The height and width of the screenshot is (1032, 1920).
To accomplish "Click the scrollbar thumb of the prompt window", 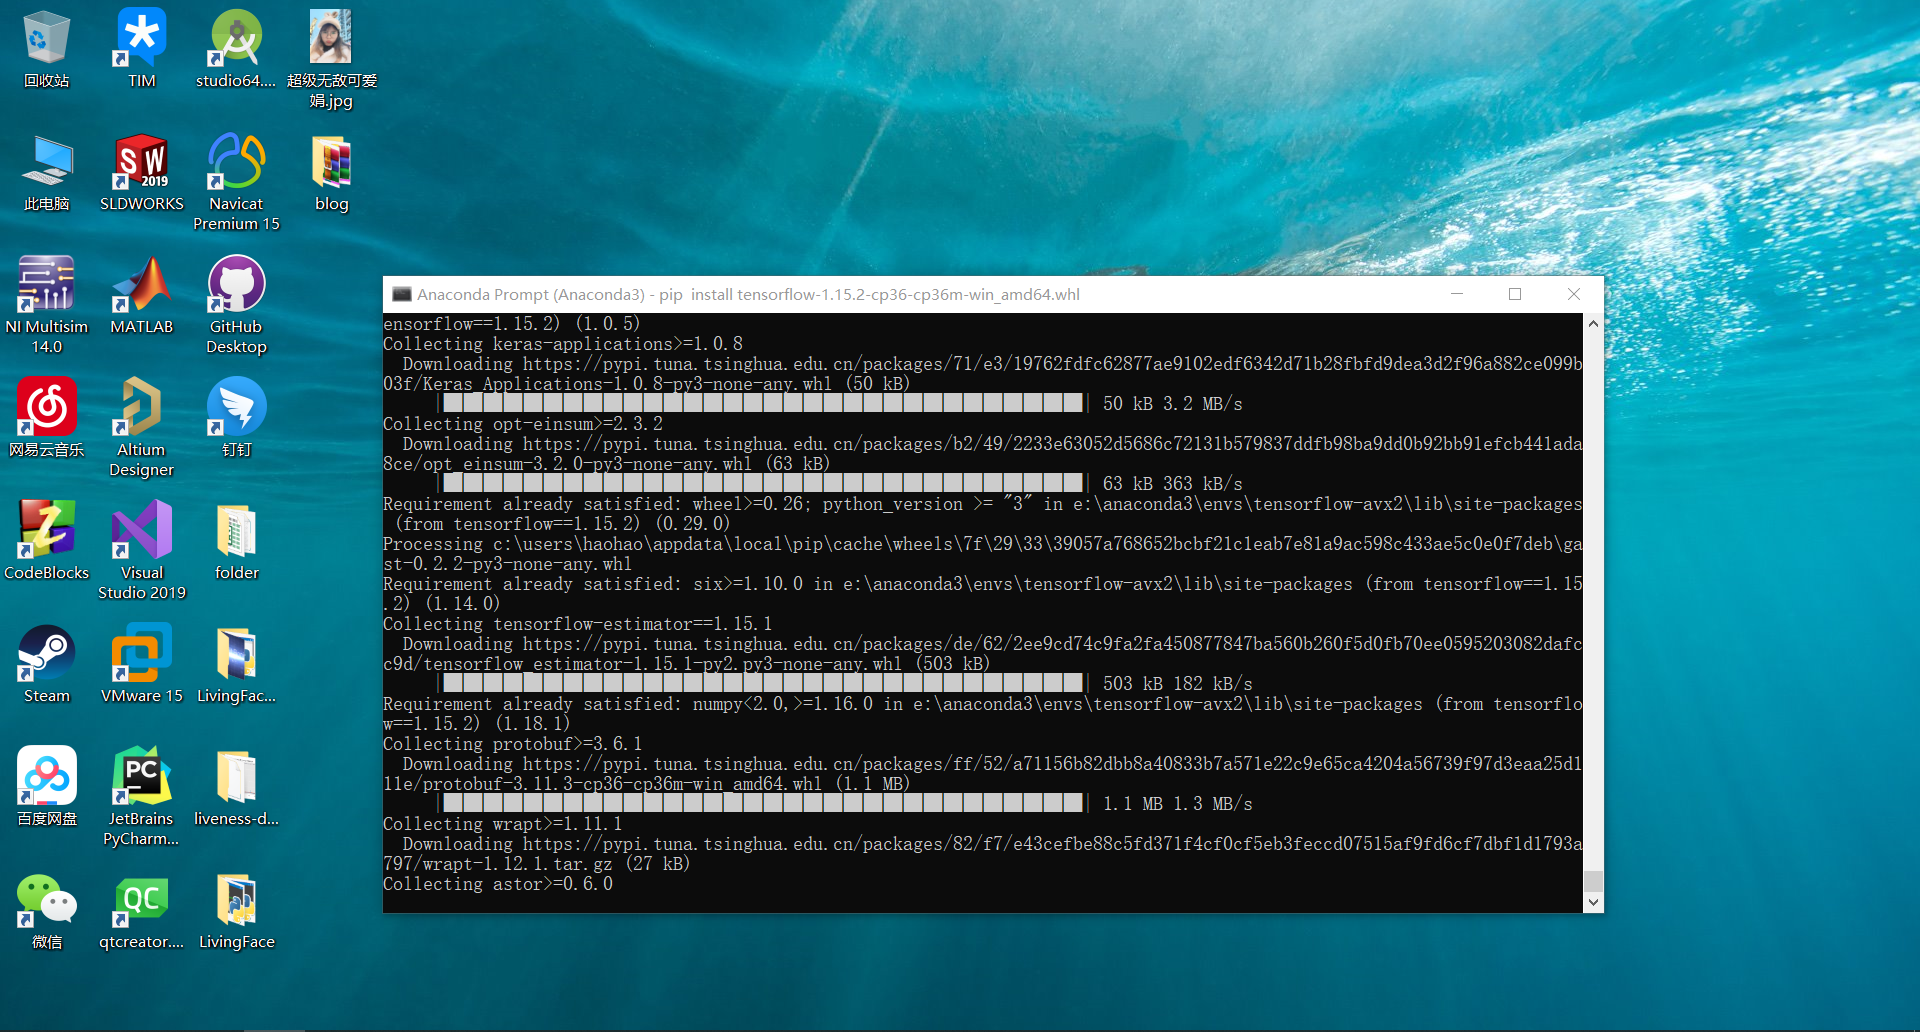I will point(1594,882).
